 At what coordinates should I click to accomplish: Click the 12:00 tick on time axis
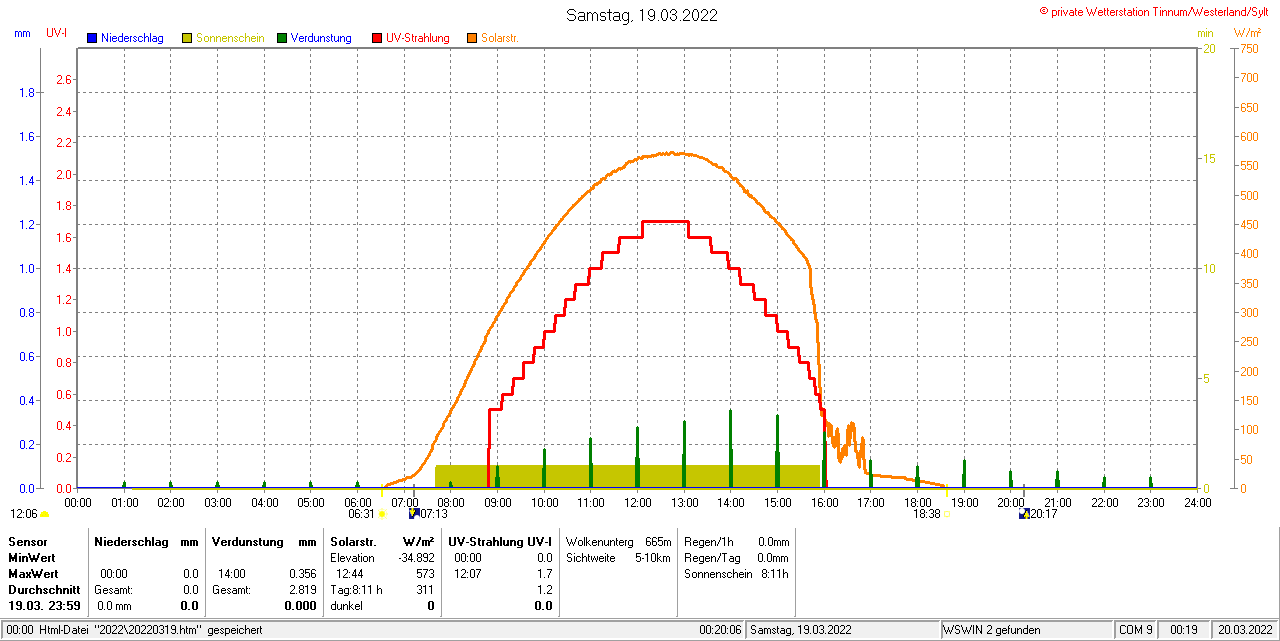point(637,502)
